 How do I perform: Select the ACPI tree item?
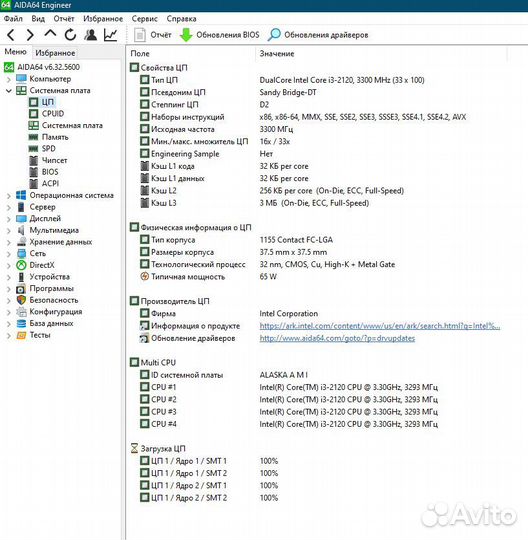50,184
